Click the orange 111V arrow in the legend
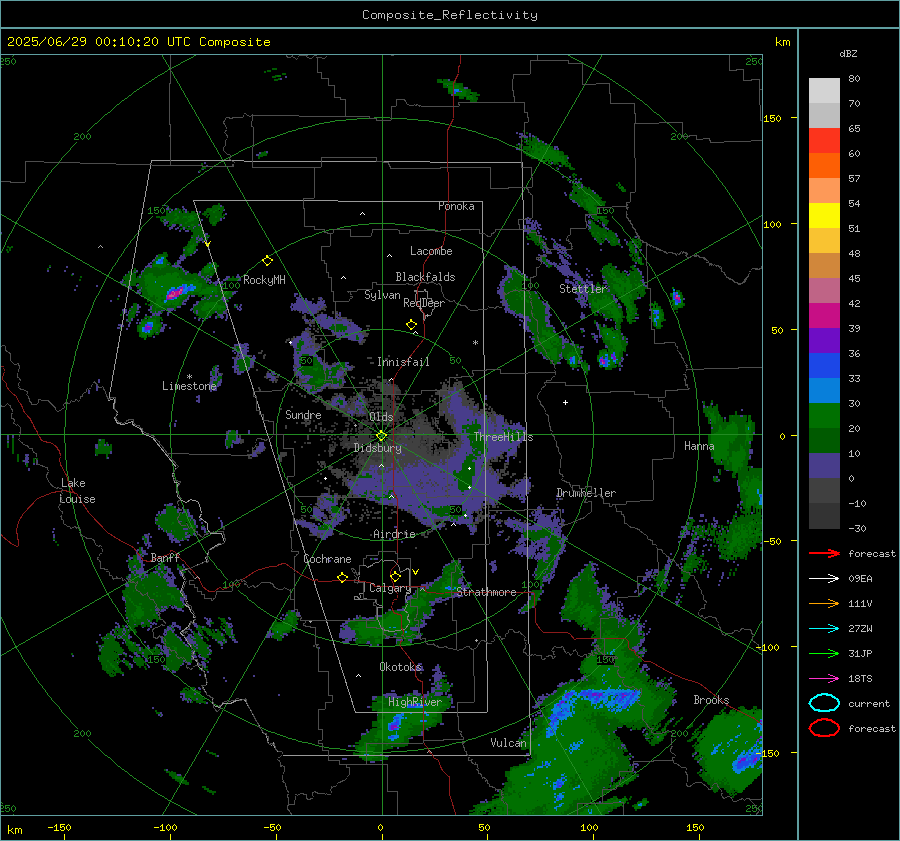The image size is (900, 841). [x=824, y=603]
